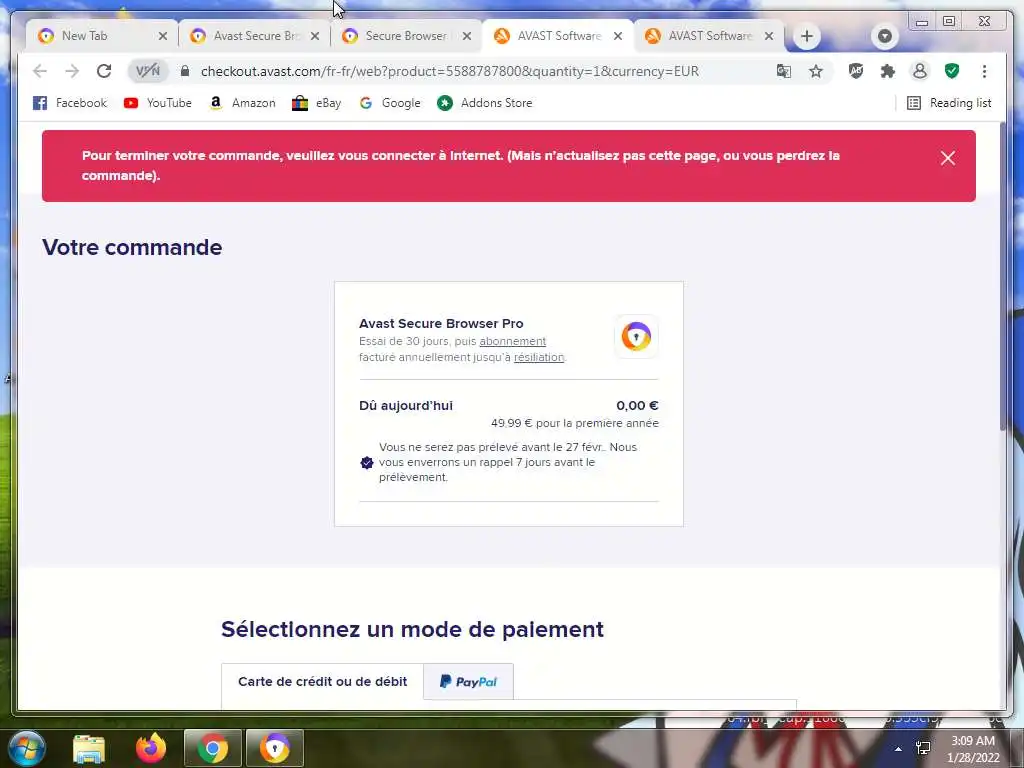Select Carte de crédit ou de débit tab
This screenshot has width=1024, height=768.
click(323, 682)
